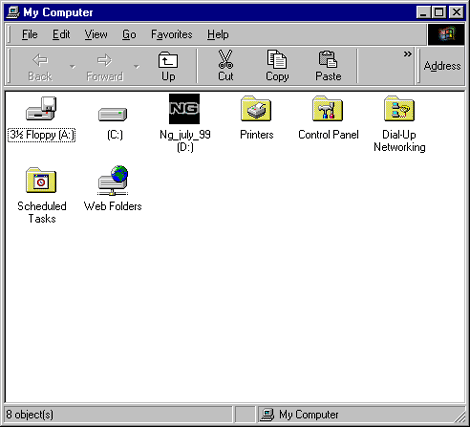Expand the Back button history arrow
This screenshot has width=470, height=427.
coord(72,67)
